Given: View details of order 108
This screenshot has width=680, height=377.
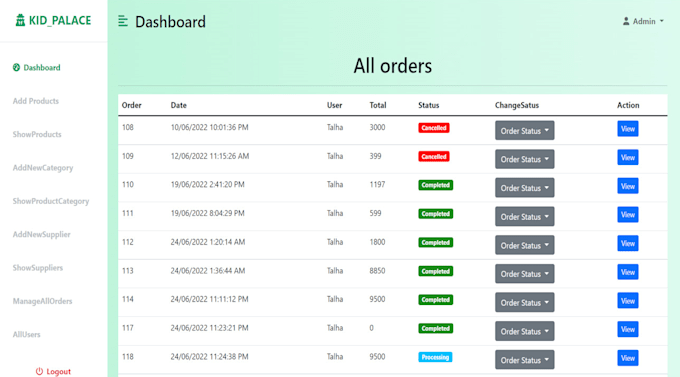Looking at the screenshot, I should 628,129.
